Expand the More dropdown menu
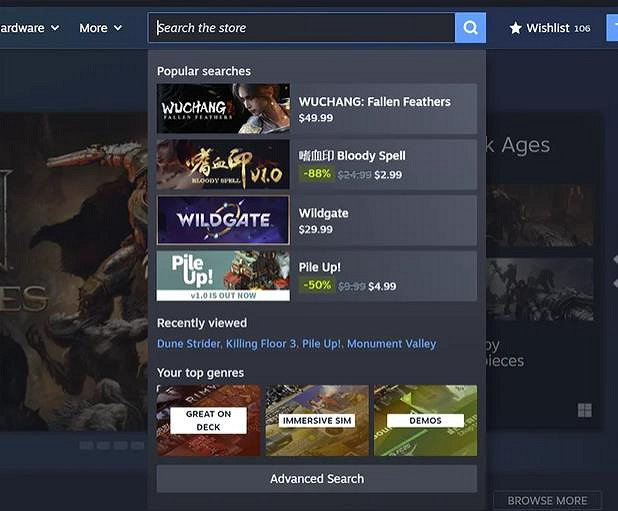 tap(100, 28)
